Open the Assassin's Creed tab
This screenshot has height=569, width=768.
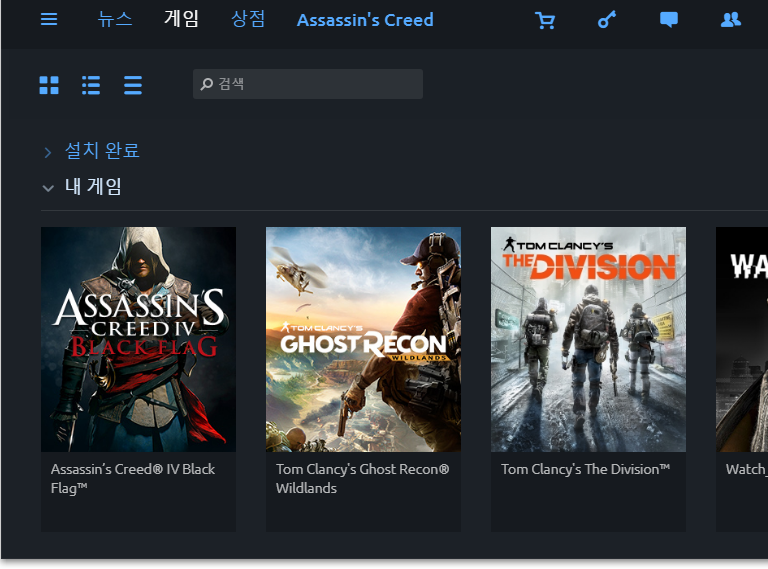365,20
